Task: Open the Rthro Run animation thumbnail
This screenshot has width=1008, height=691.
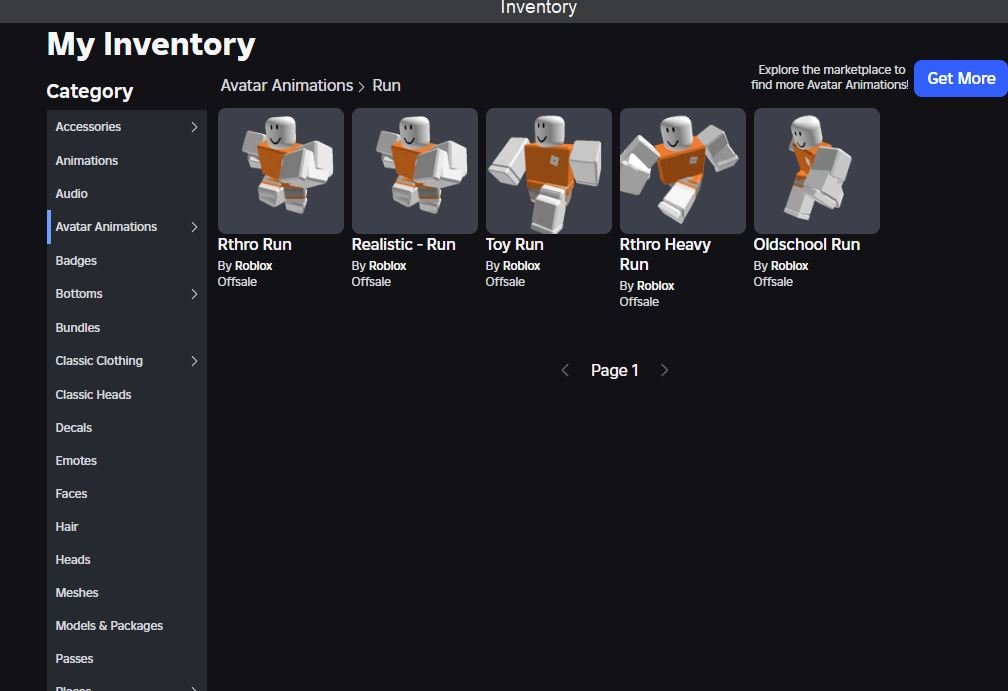Action: pyautogui.click(x=281, y=171)
